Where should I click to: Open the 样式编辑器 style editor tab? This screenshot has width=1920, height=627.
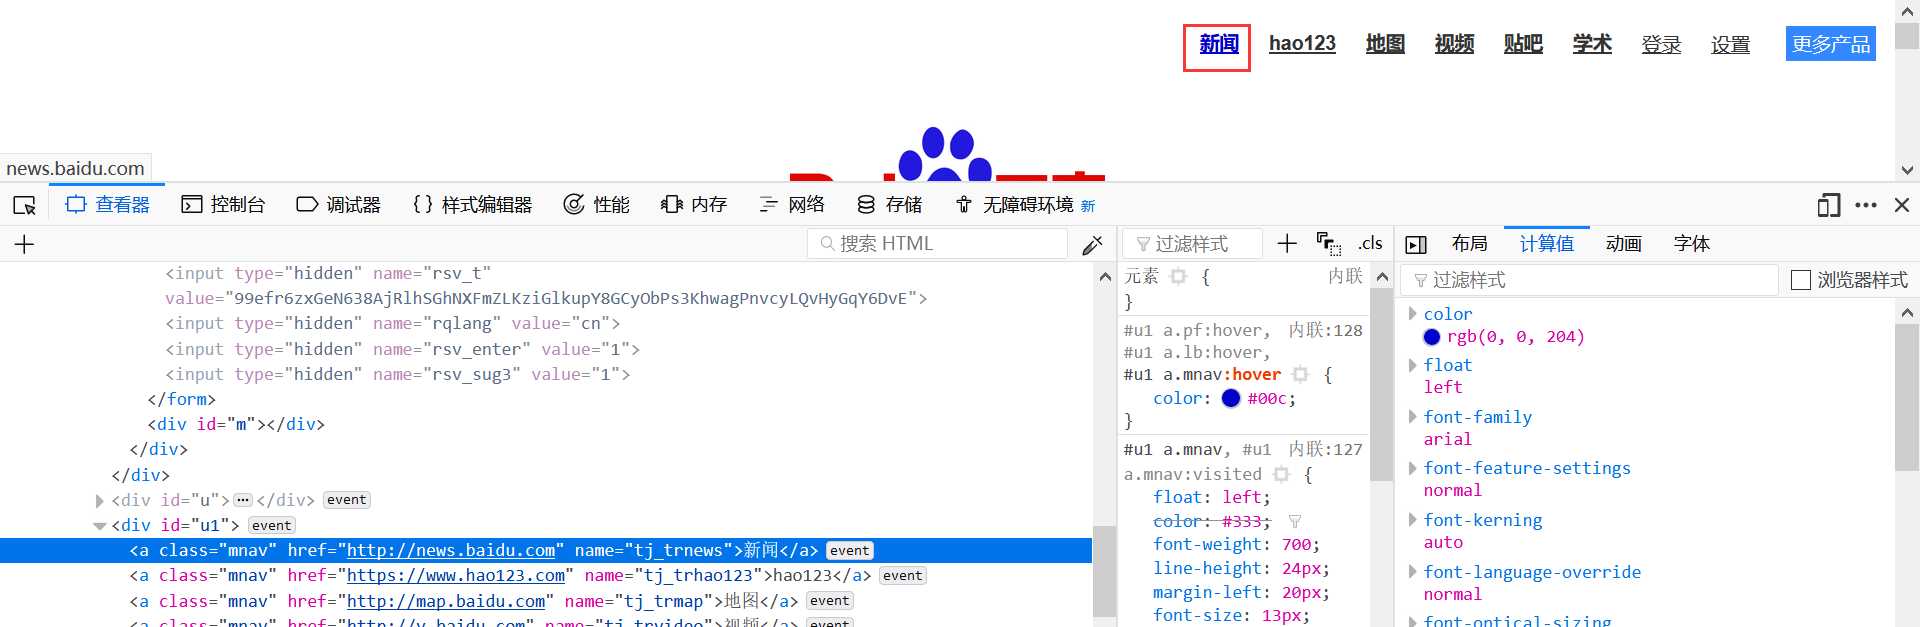click(472, 205)
